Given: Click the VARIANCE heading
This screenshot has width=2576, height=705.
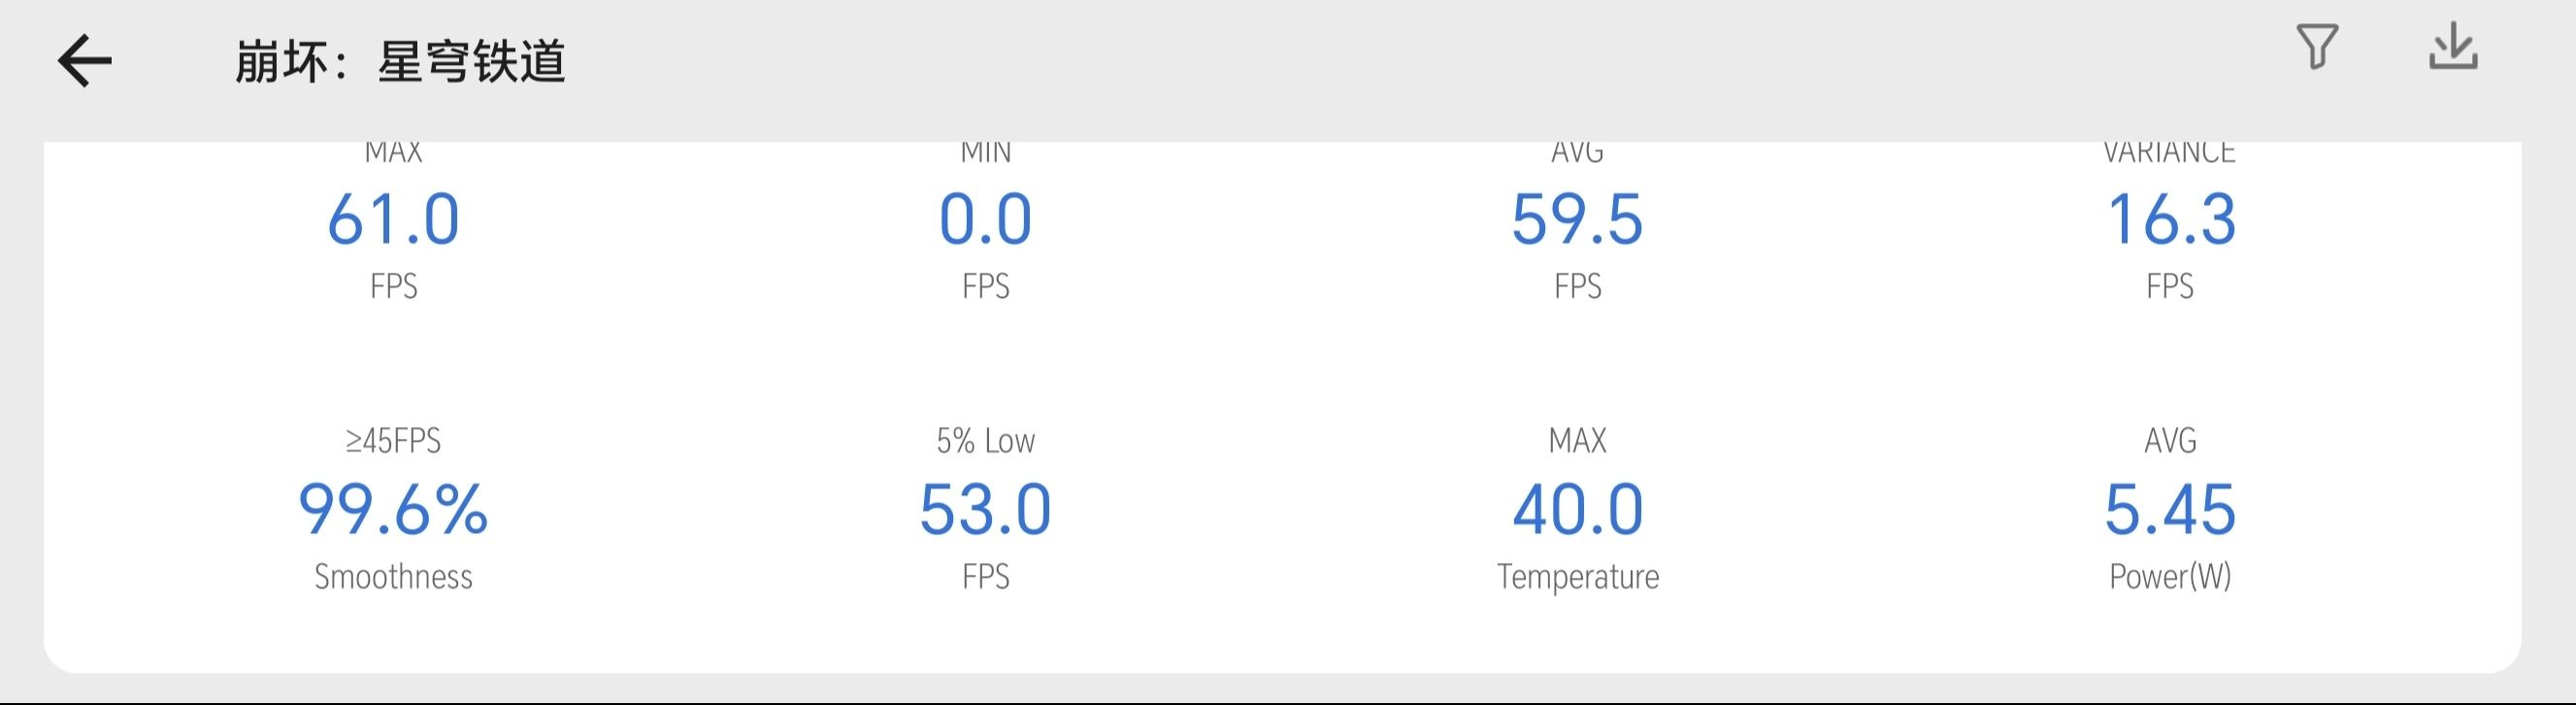Looking at the screenshot, I should 2169,153.
